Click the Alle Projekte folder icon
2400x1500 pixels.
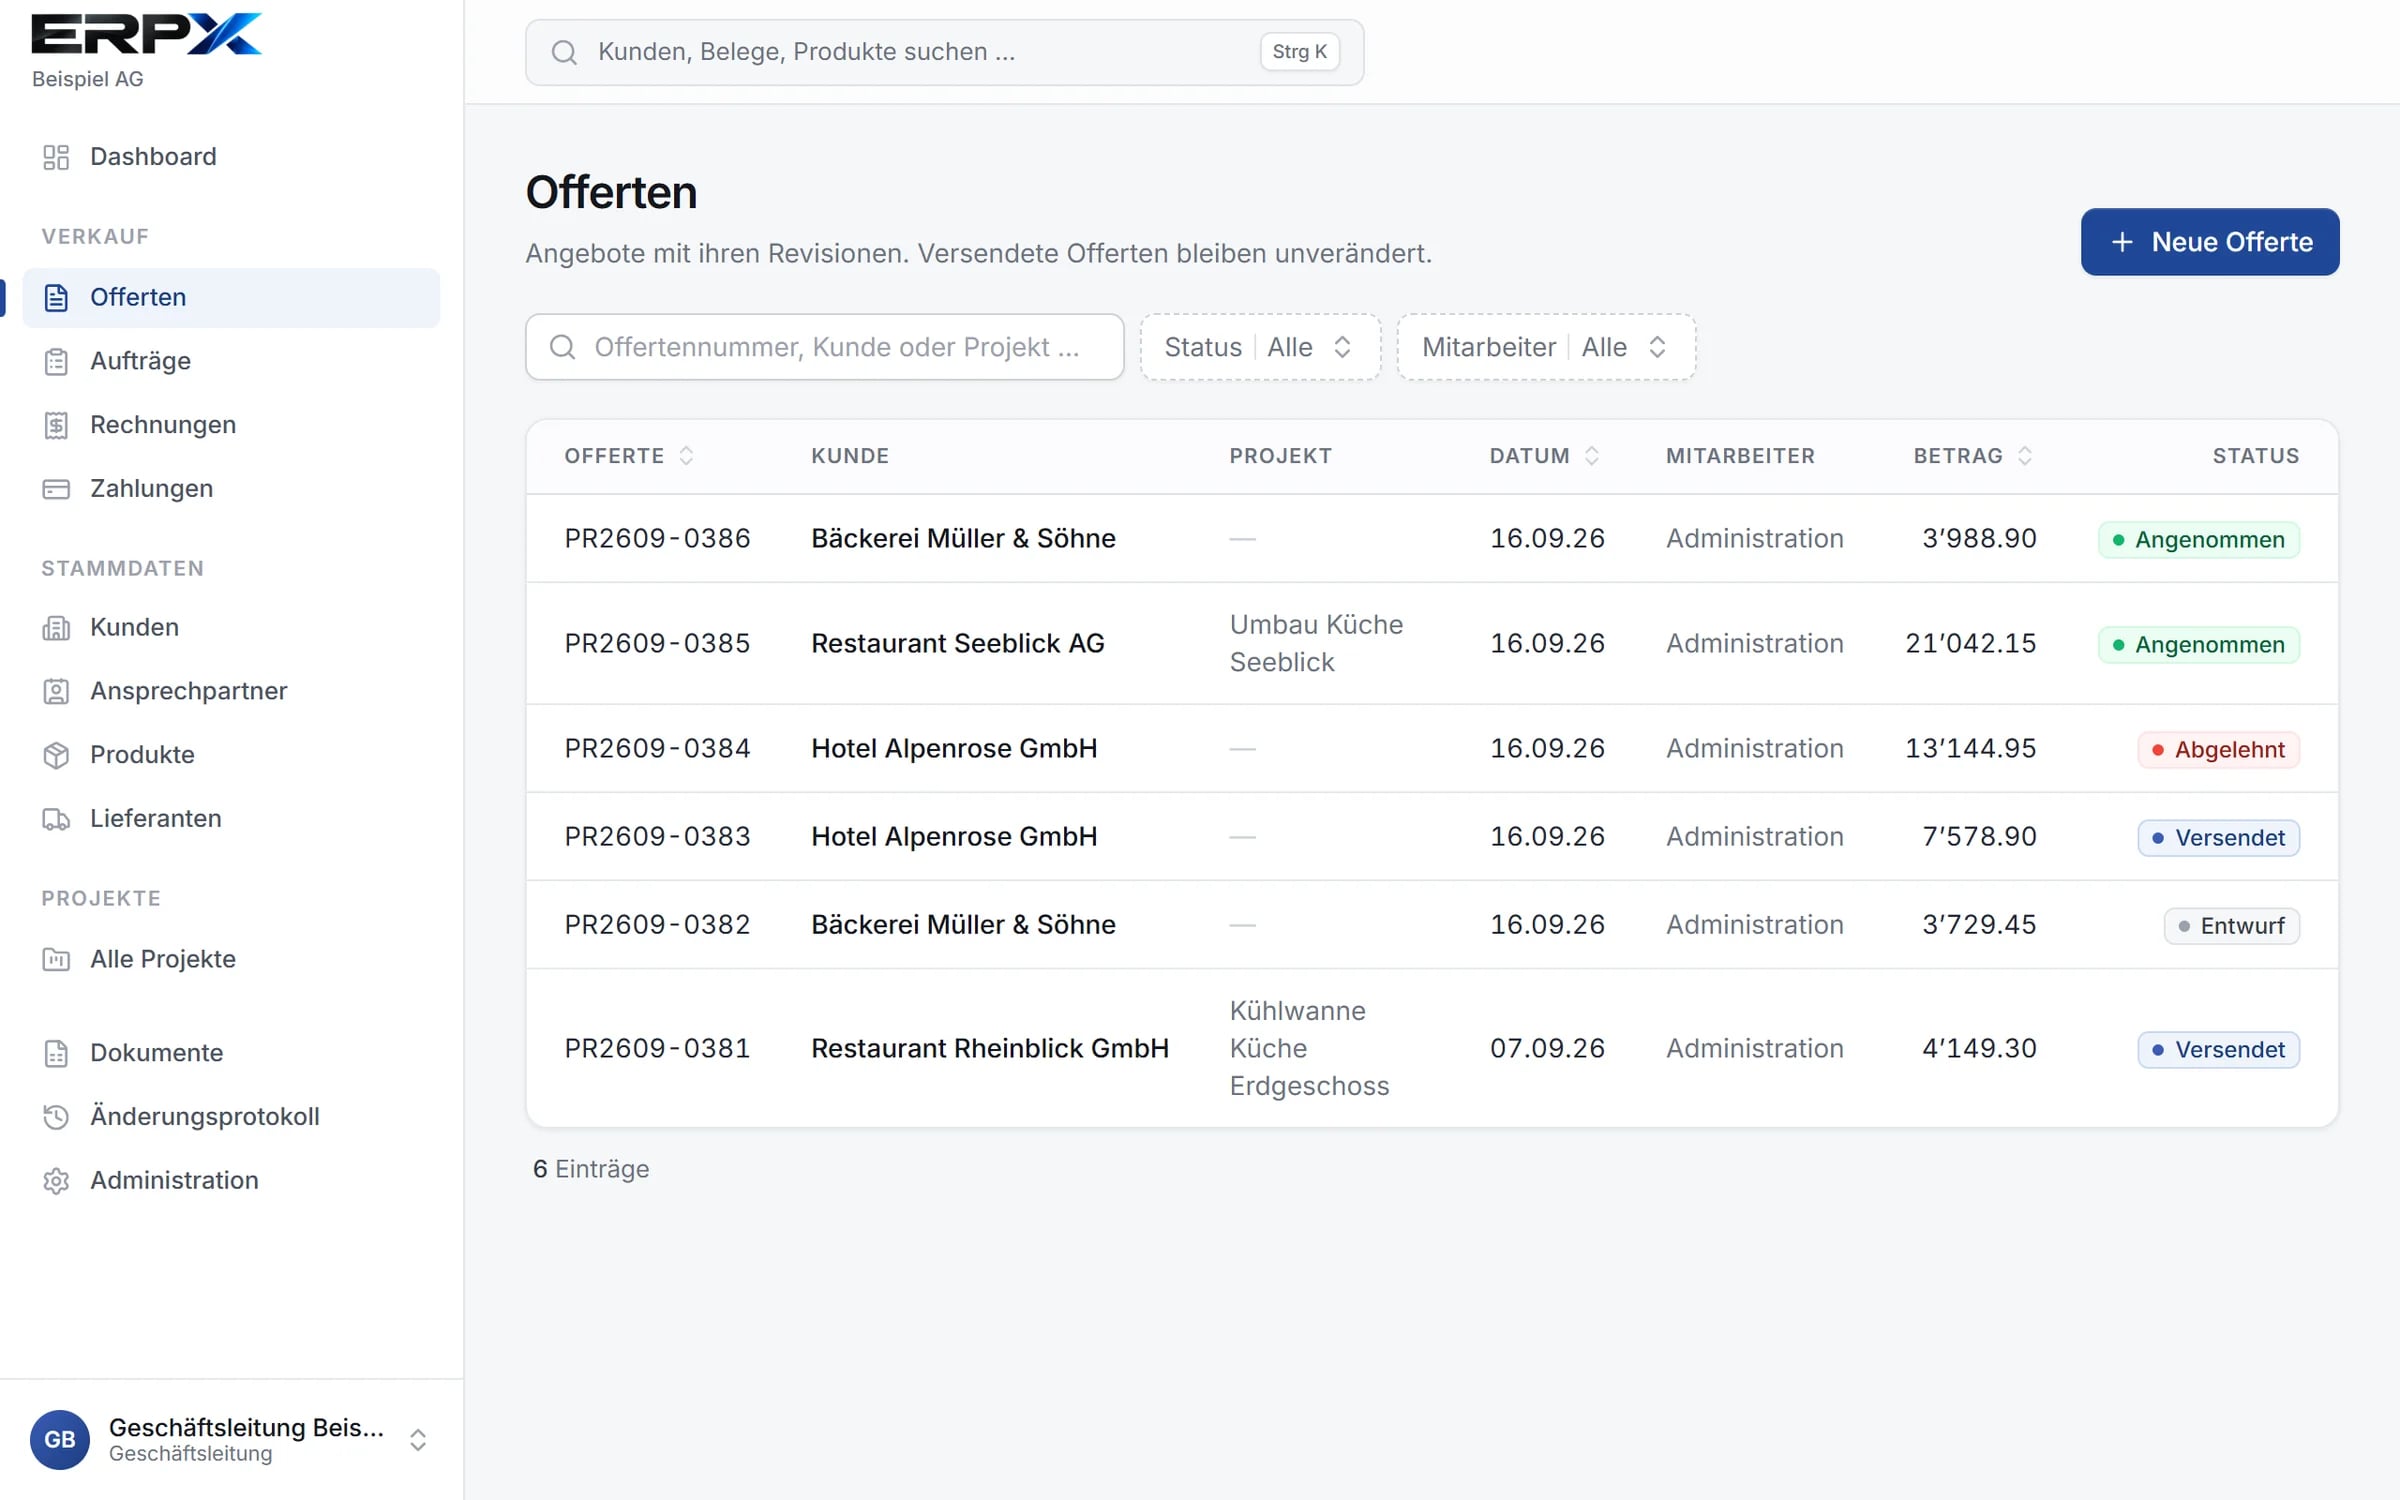coord(56,960)
